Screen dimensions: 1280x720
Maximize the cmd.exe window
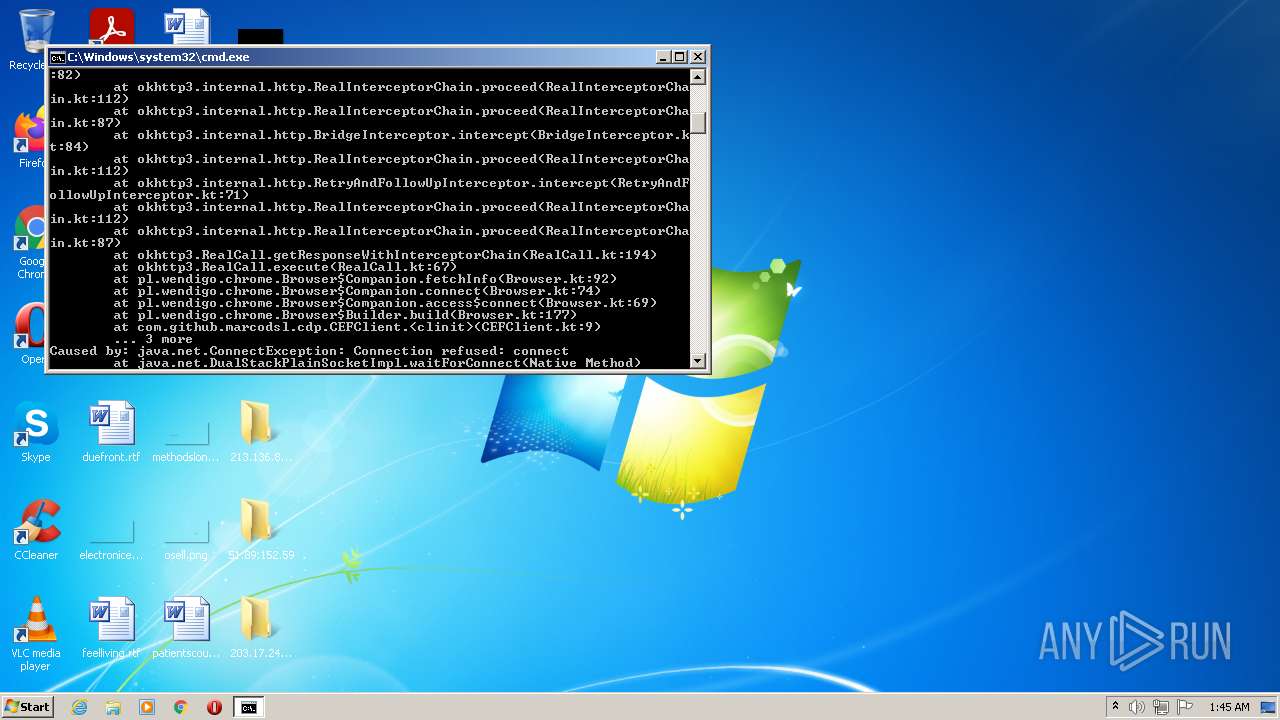coord(679,57)
